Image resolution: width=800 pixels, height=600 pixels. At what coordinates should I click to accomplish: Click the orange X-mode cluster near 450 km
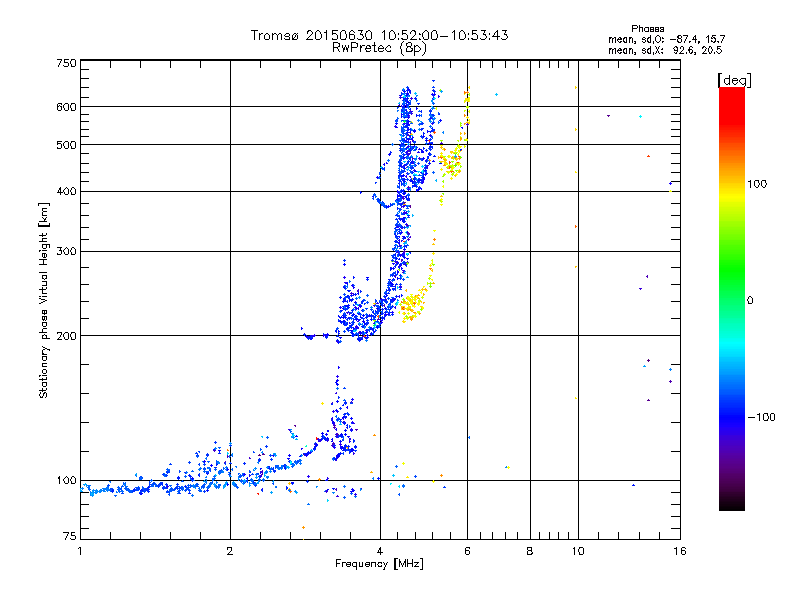pyautogui.click(x=450, y=162)
